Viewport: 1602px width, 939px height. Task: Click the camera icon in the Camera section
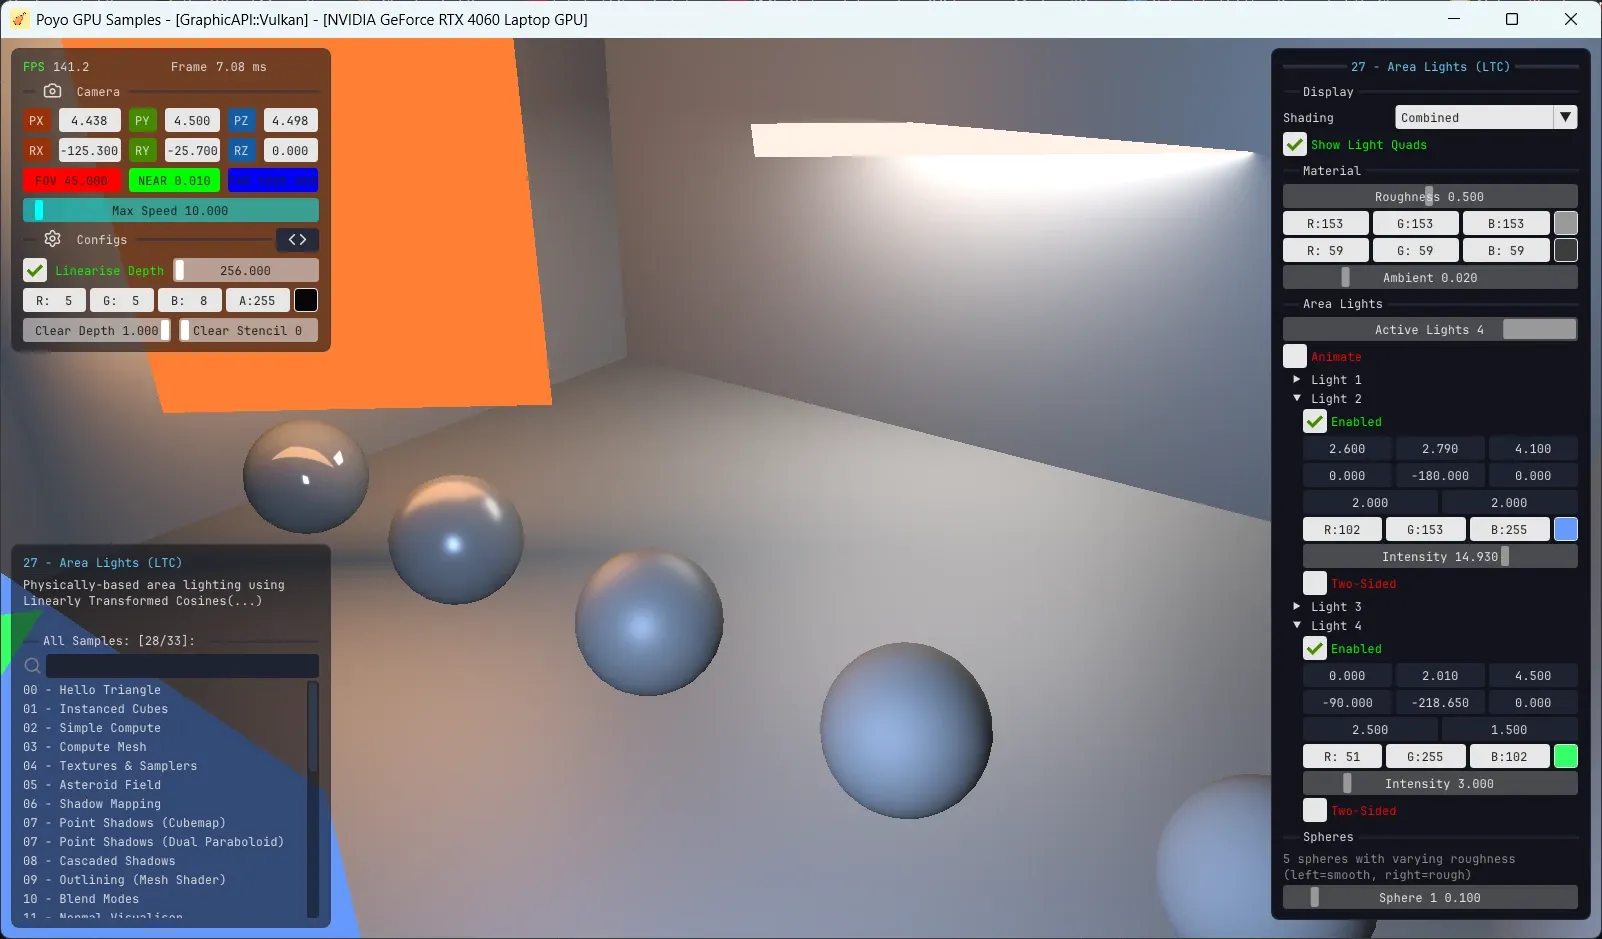pyautogui.click(x=52, y=91)
